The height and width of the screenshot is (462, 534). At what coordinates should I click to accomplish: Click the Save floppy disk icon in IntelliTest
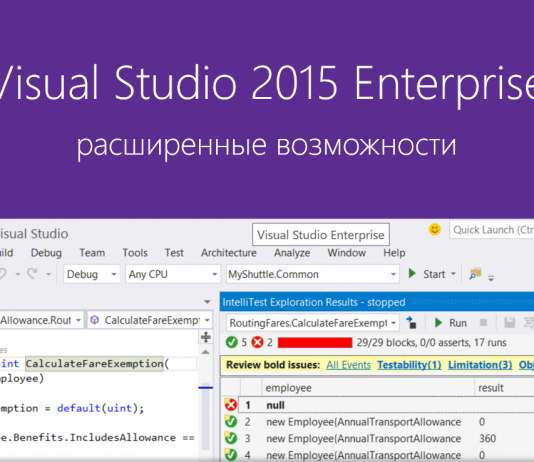pos(509,322)
